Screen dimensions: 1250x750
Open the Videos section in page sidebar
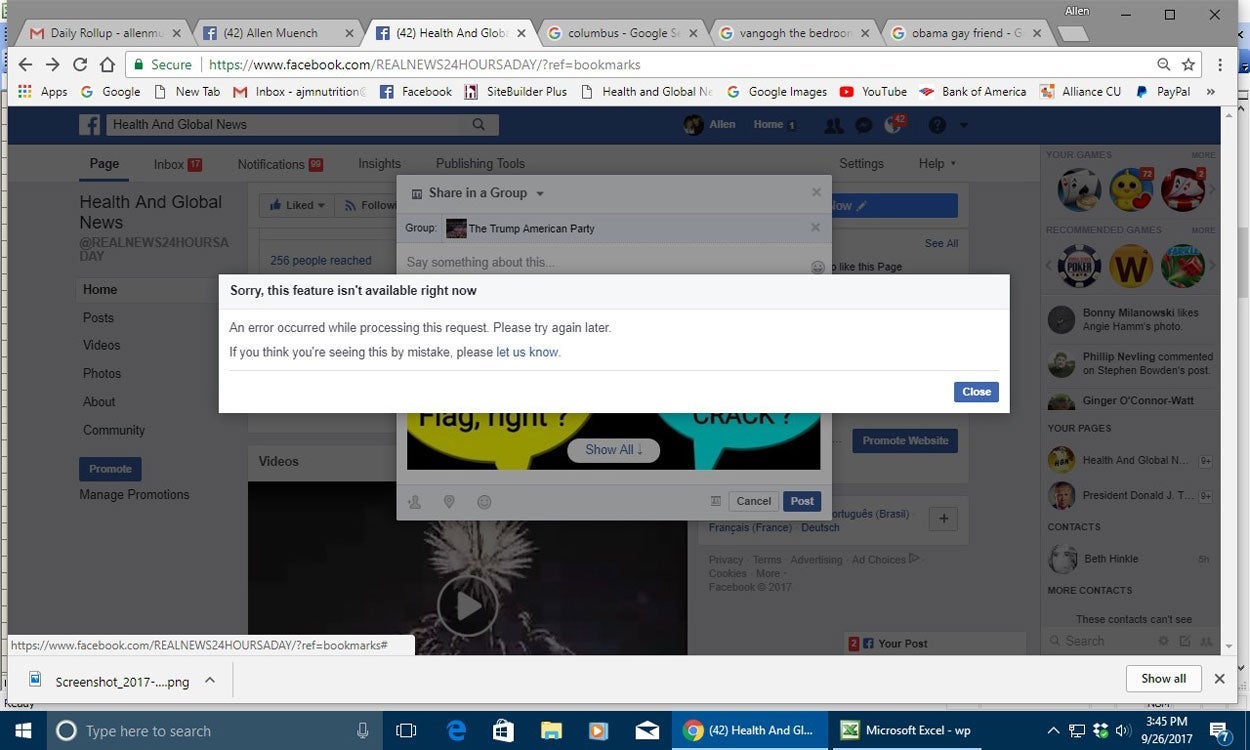pos(101,345)
